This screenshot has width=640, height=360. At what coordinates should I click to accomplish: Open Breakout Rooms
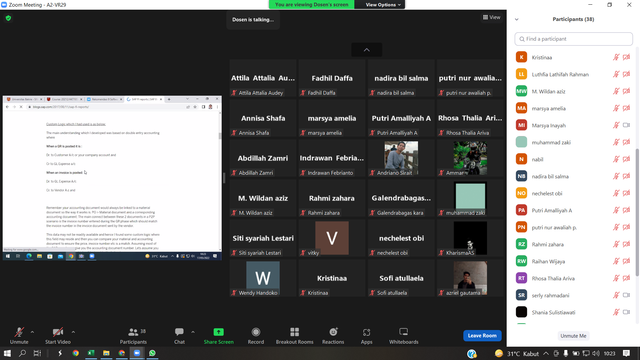pos(294,336)
